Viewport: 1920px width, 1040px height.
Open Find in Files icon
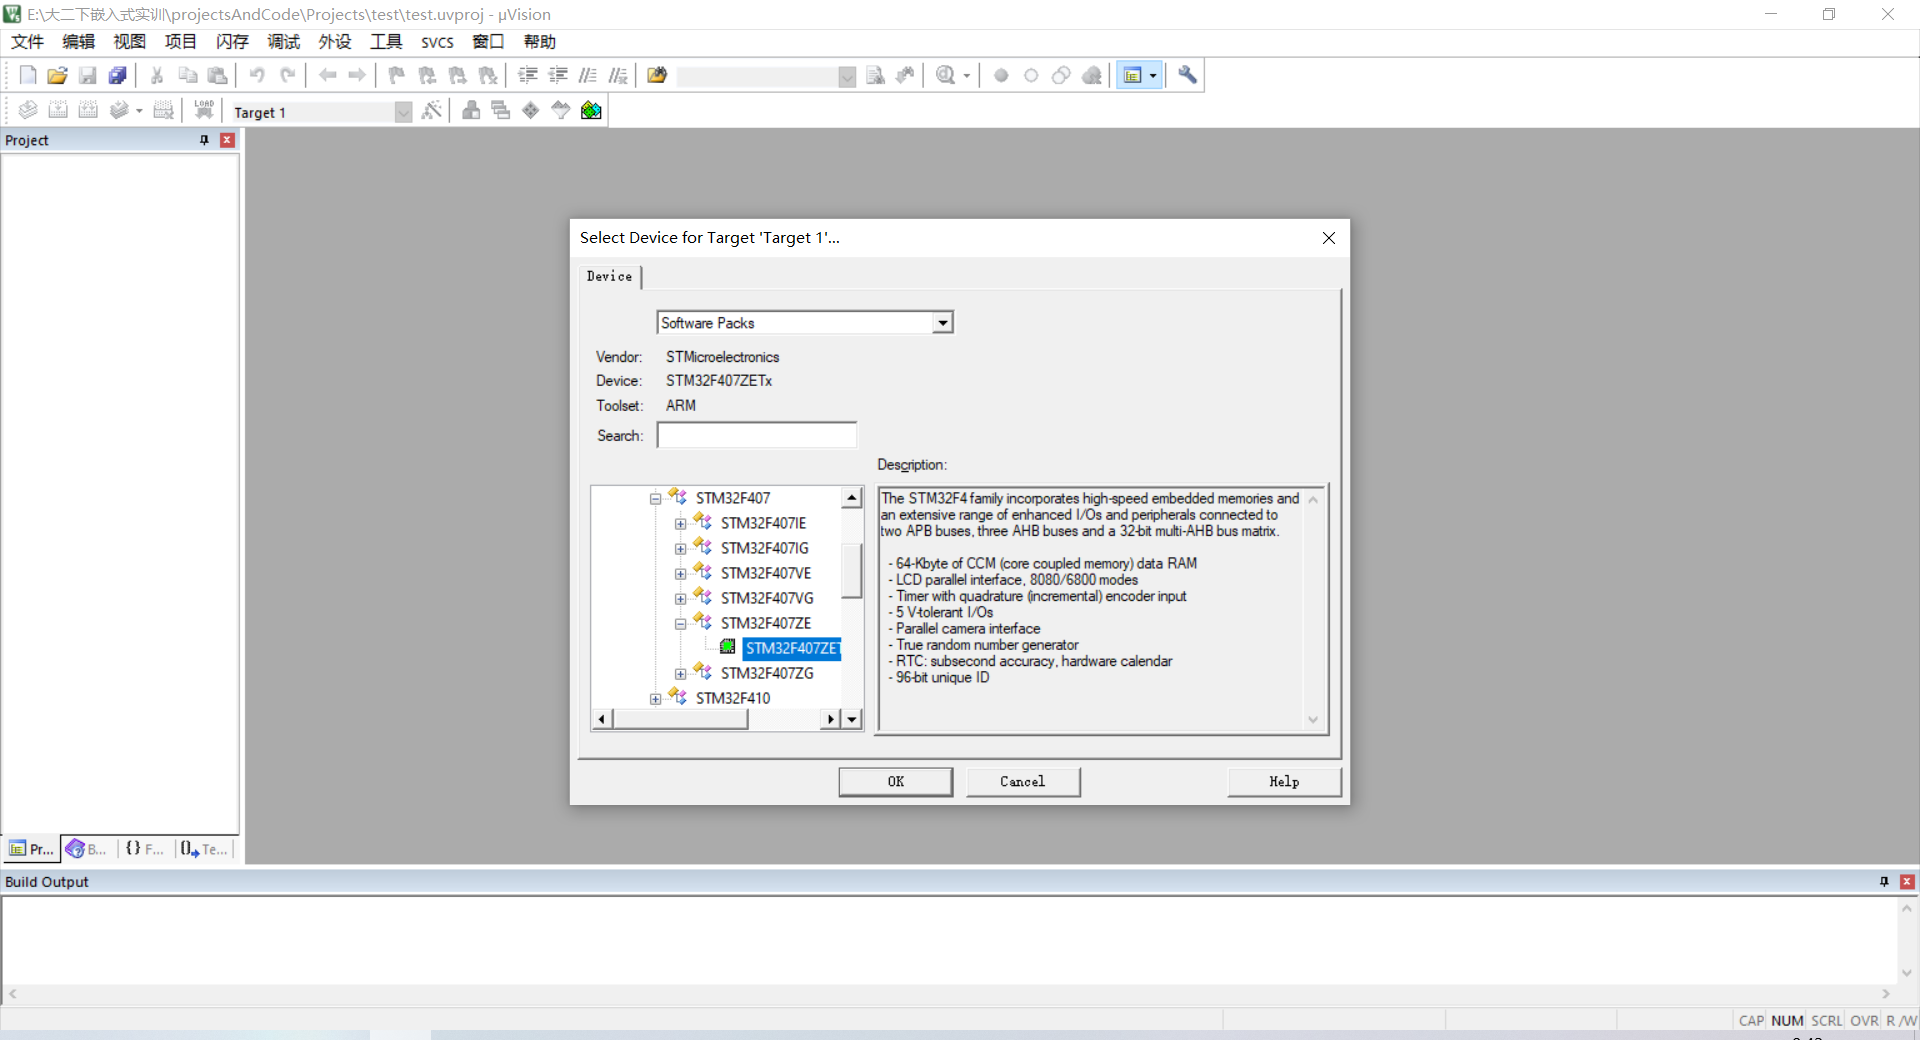tap(657, 75)
